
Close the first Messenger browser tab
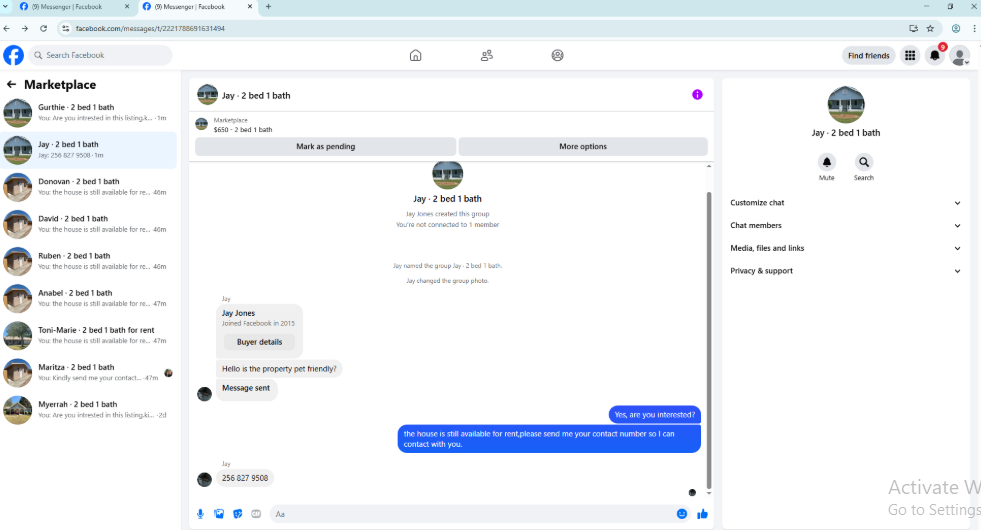pyautogui.click(x=127, y=6)
